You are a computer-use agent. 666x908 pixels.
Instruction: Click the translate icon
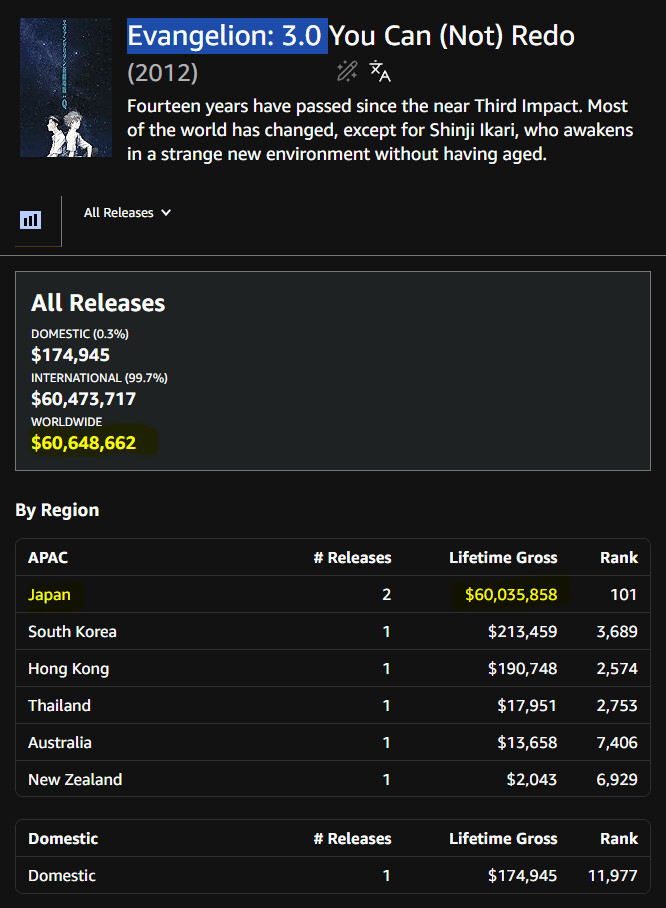379,70
